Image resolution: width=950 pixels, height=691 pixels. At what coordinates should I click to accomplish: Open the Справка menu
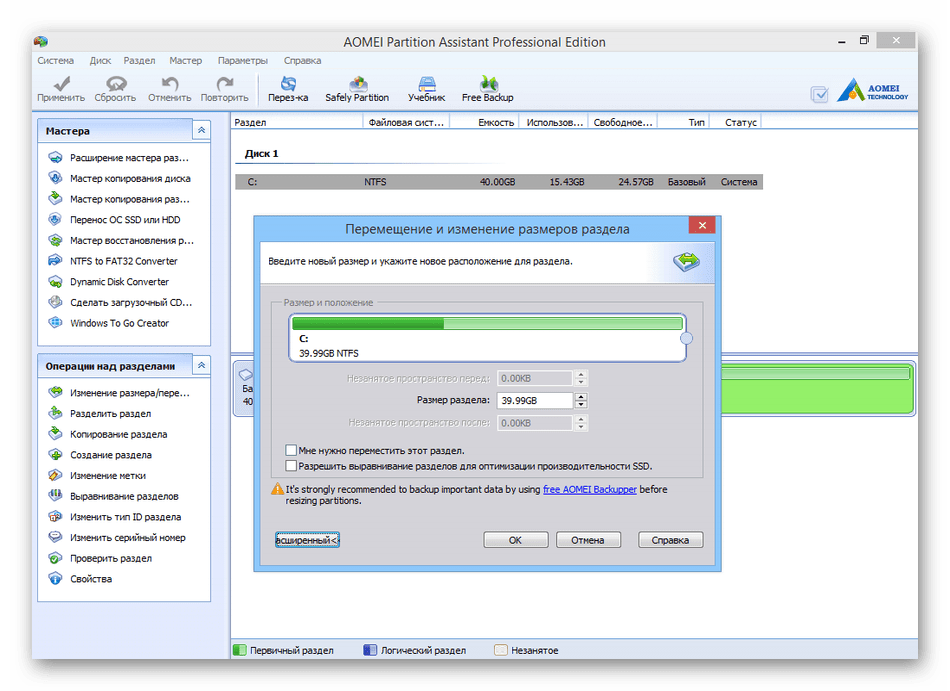click(x=302, y=61)
